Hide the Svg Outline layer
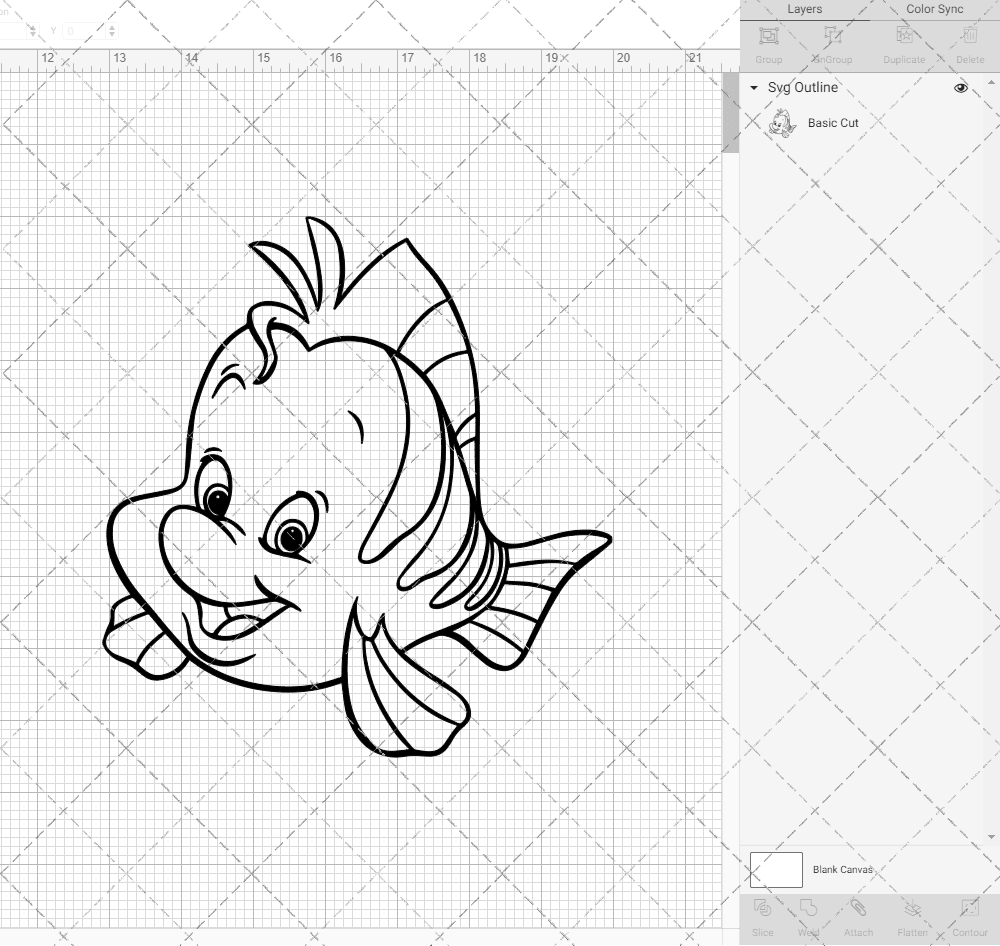 click(x=961, y=88)
